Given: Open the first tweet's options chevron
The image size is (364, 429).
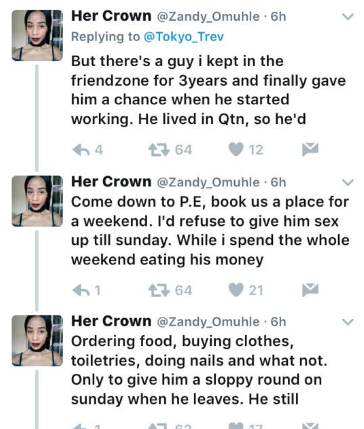Looking at the screenshot, I should 348,16.
